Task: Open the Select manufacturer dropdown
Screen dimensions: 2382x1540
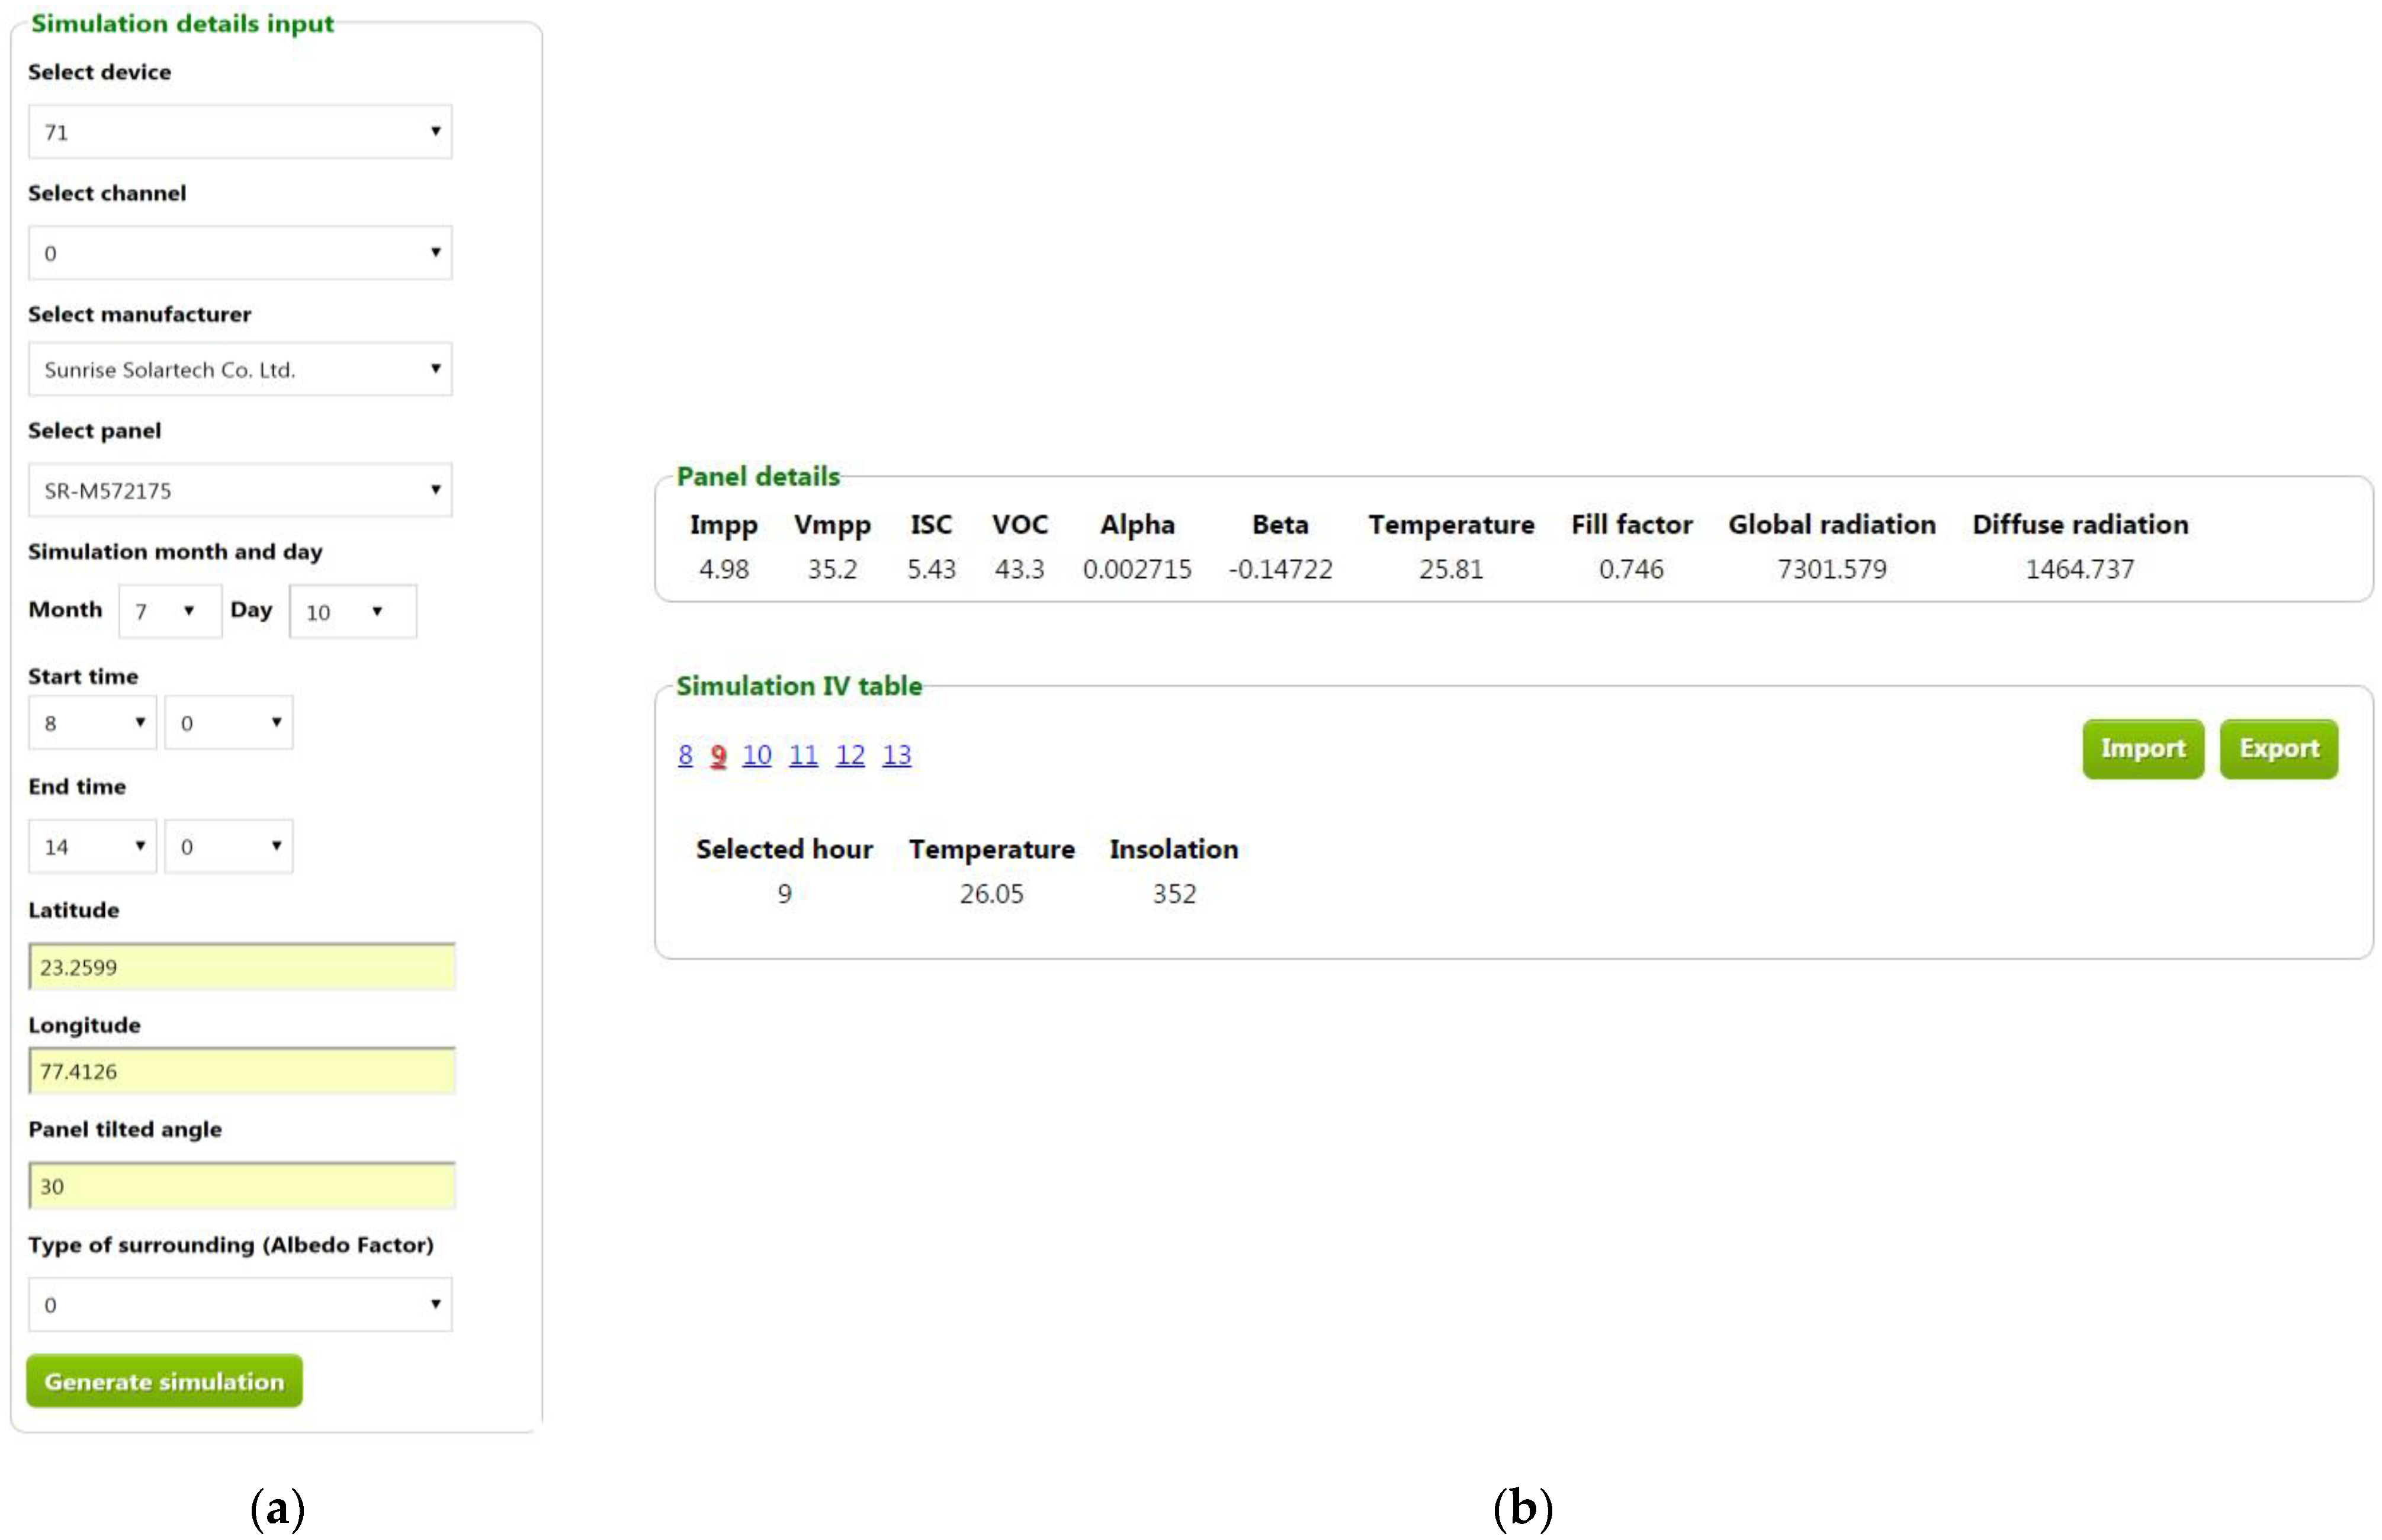Action: [239, 369]
